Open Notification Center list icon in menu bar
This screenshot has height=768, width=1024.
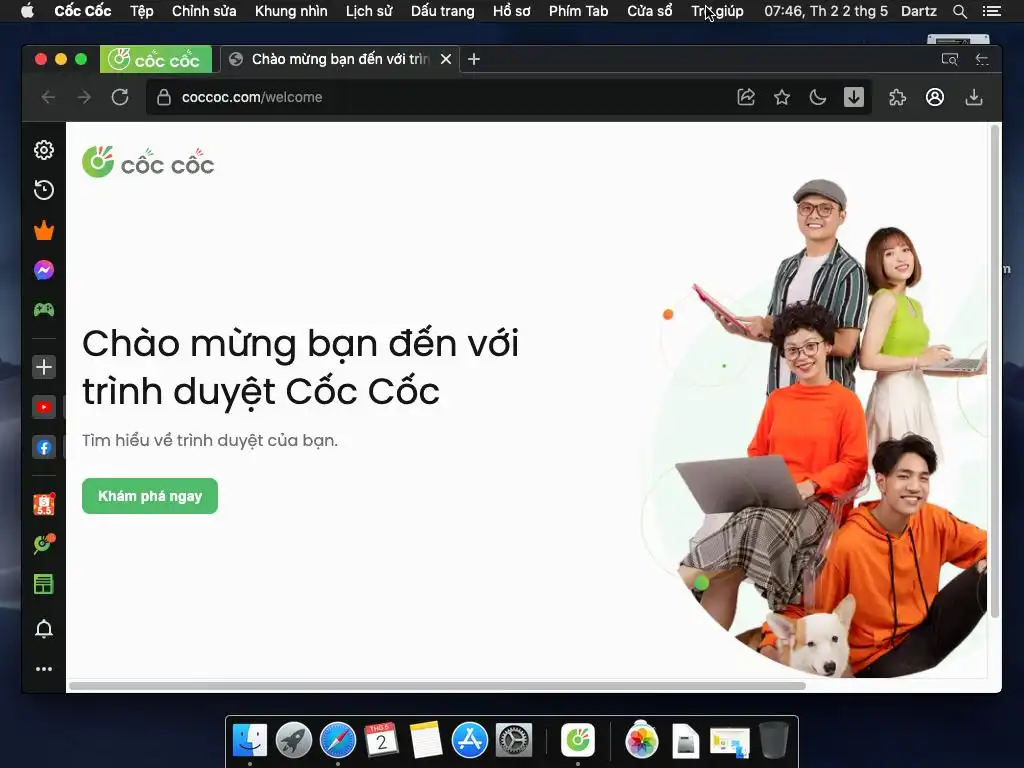(x=991, y=11)
